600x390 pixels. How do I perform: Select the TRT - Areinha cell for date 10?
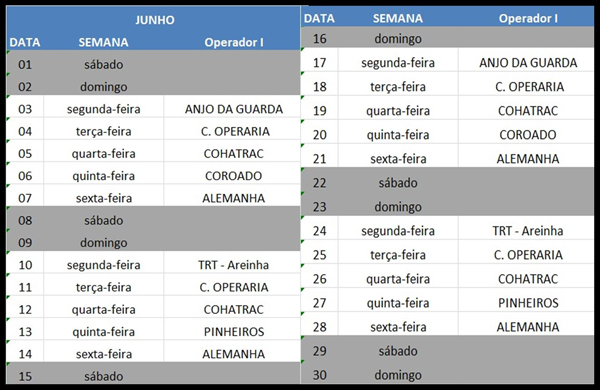pos(232,265)
